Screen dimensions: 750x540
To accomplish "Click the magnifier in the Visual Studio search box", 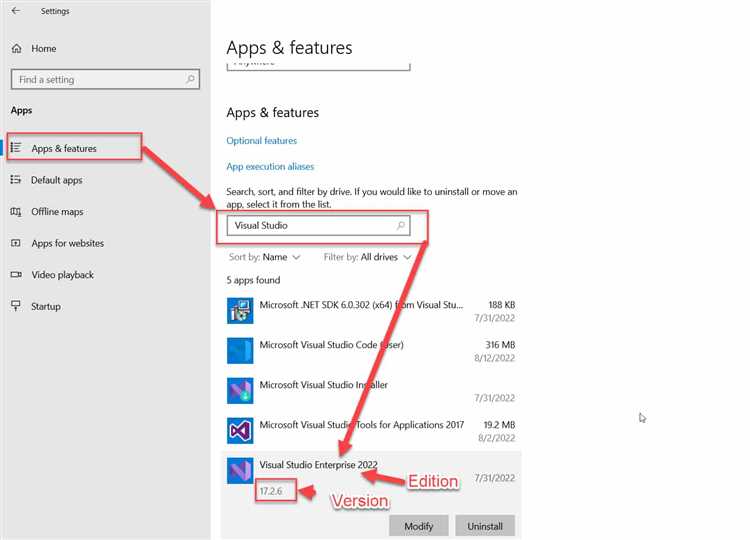I will point(401,225).
